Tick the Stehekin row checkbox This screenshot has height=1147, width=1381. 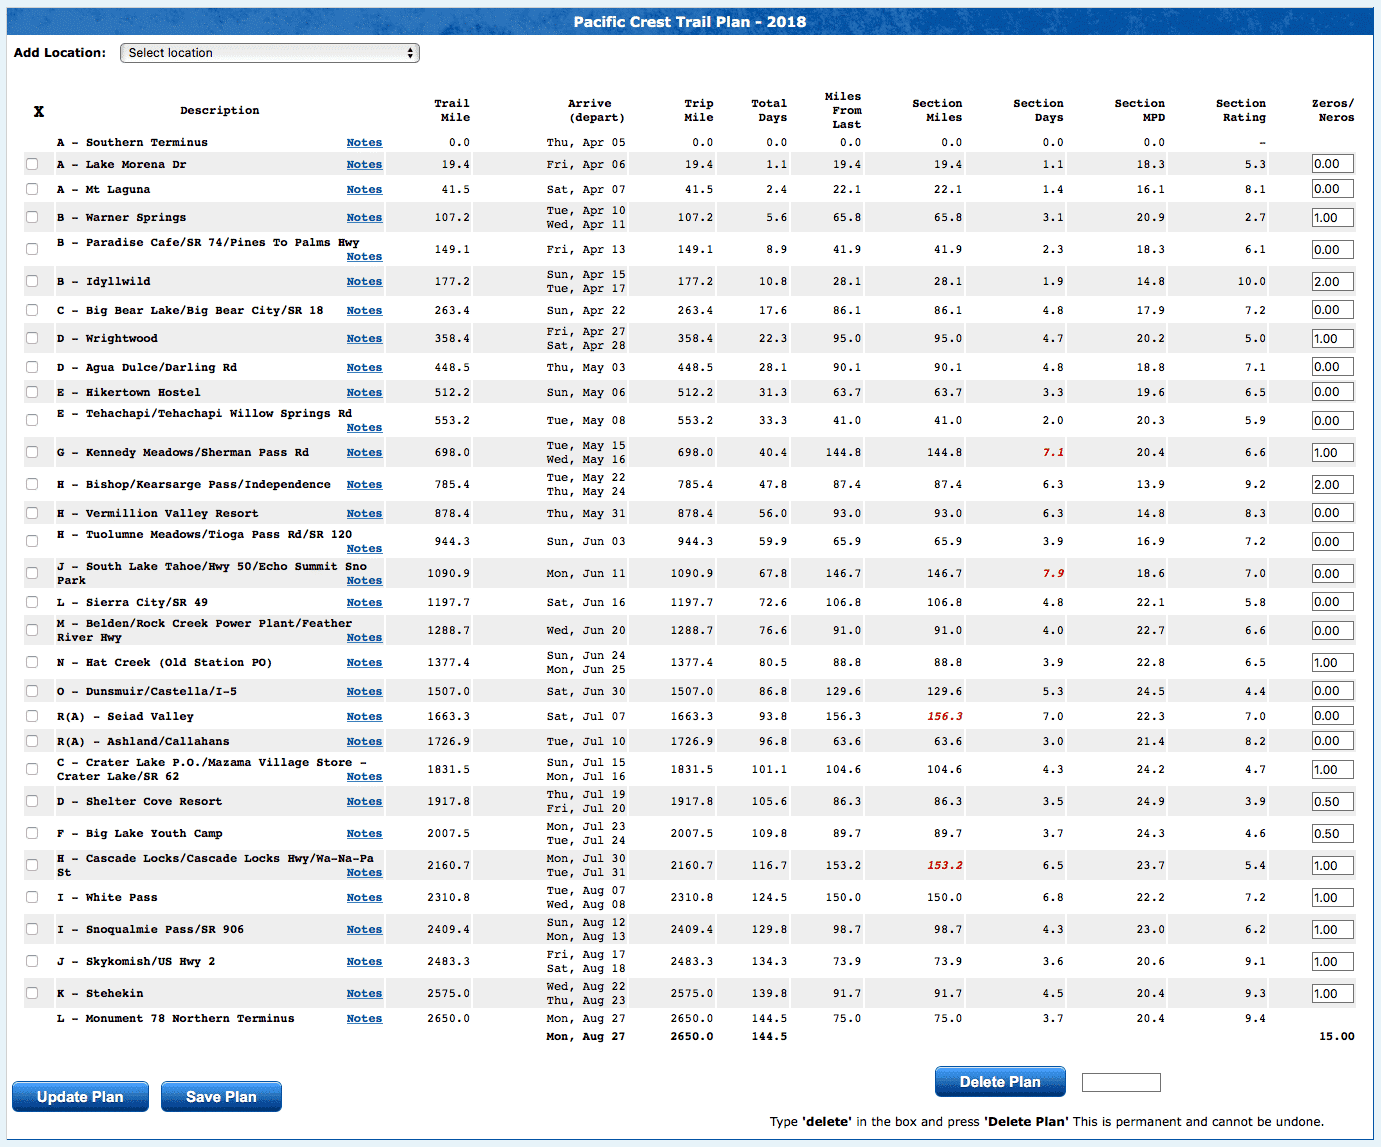point(32,993)
